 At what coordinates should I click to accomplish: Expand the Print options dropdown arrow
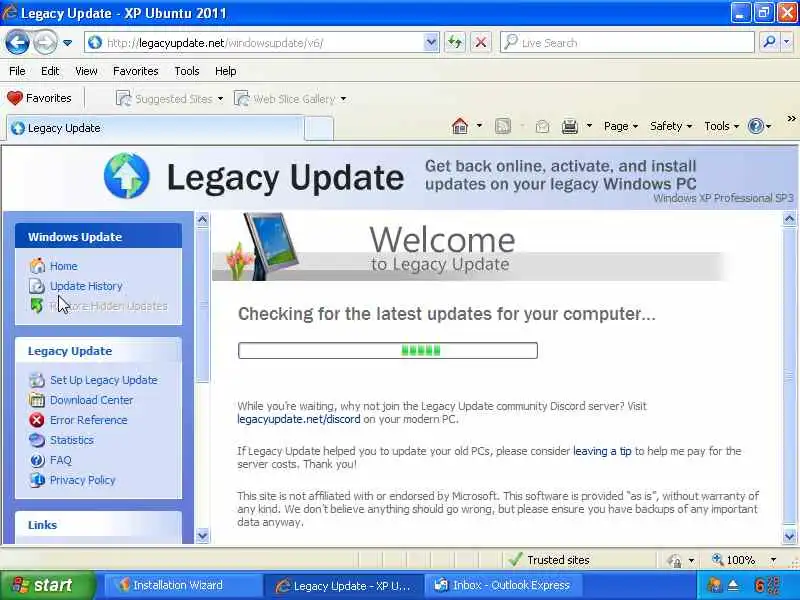click(x=589, y=126)
